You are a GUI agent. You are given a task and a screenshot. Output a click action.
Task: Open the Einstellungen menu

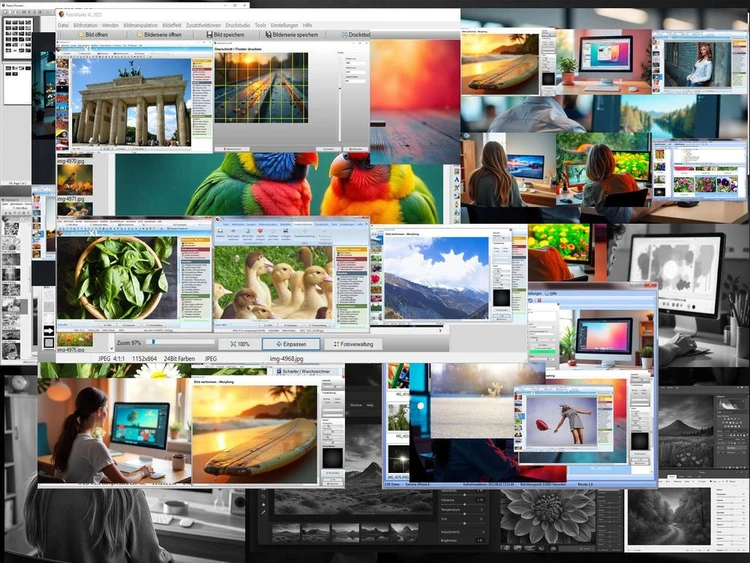284,25
